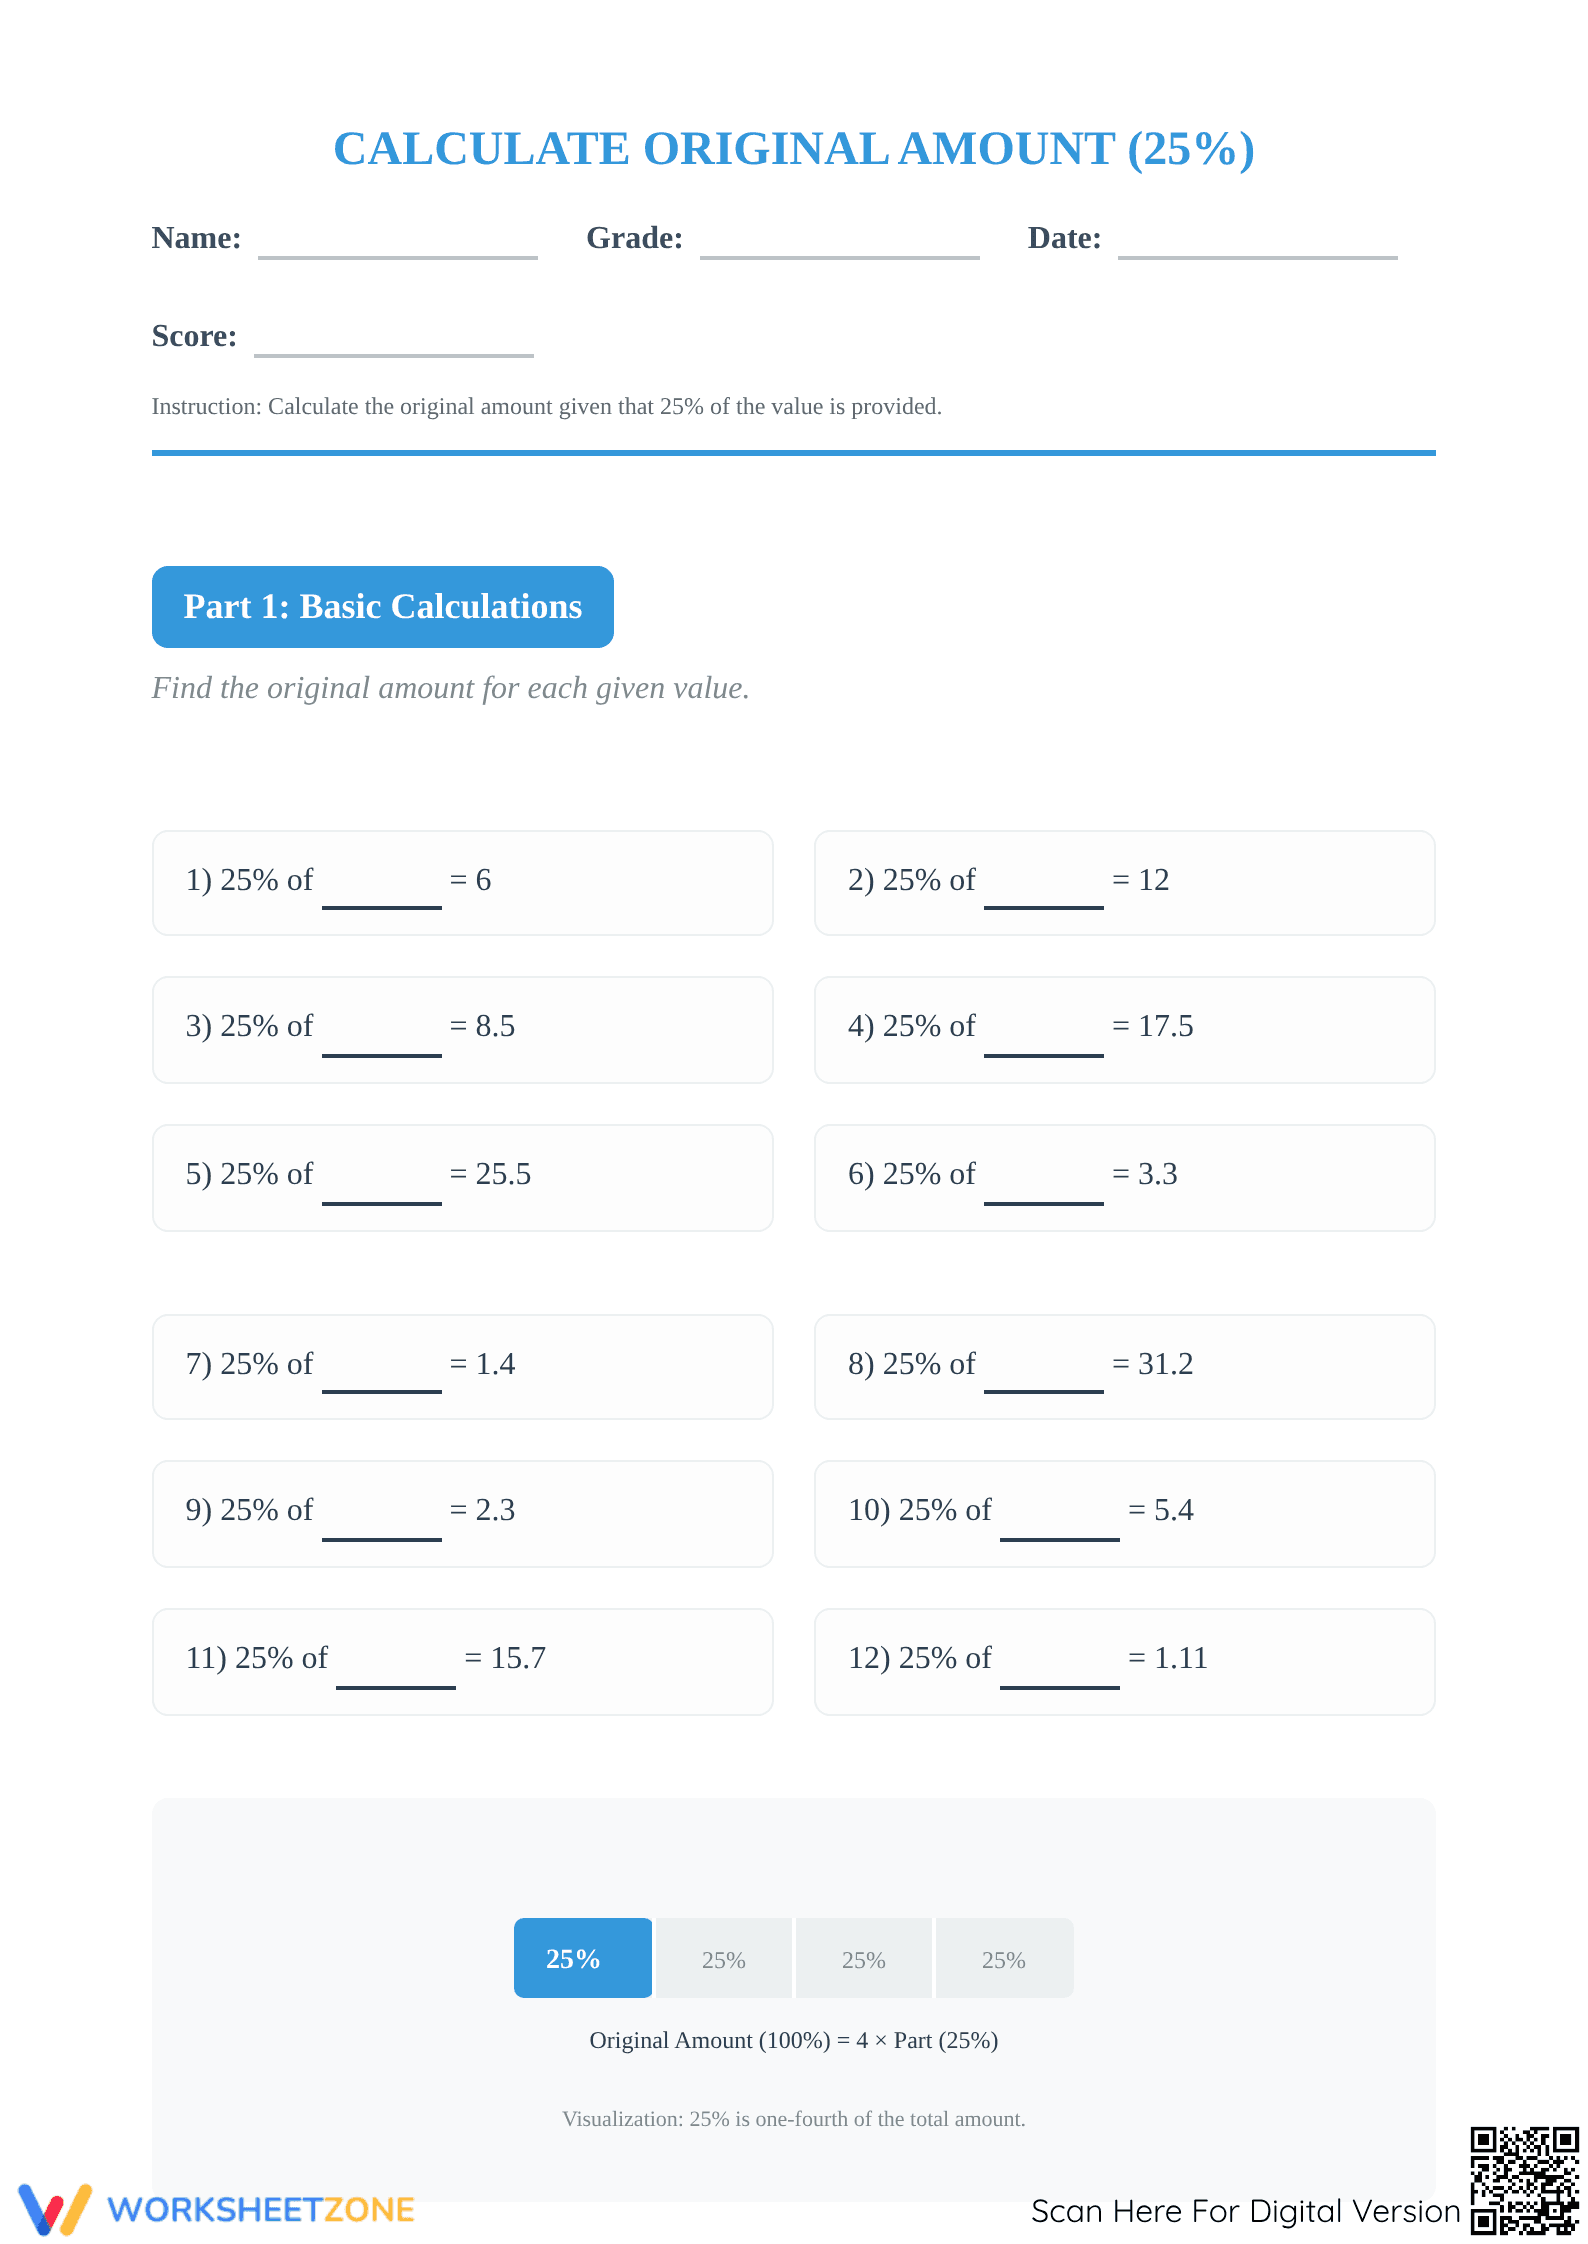The width and height of the screenshot is (1588, 2244).
Task: Click the QR code for digital version
Action: (x=1524, y=2180)
